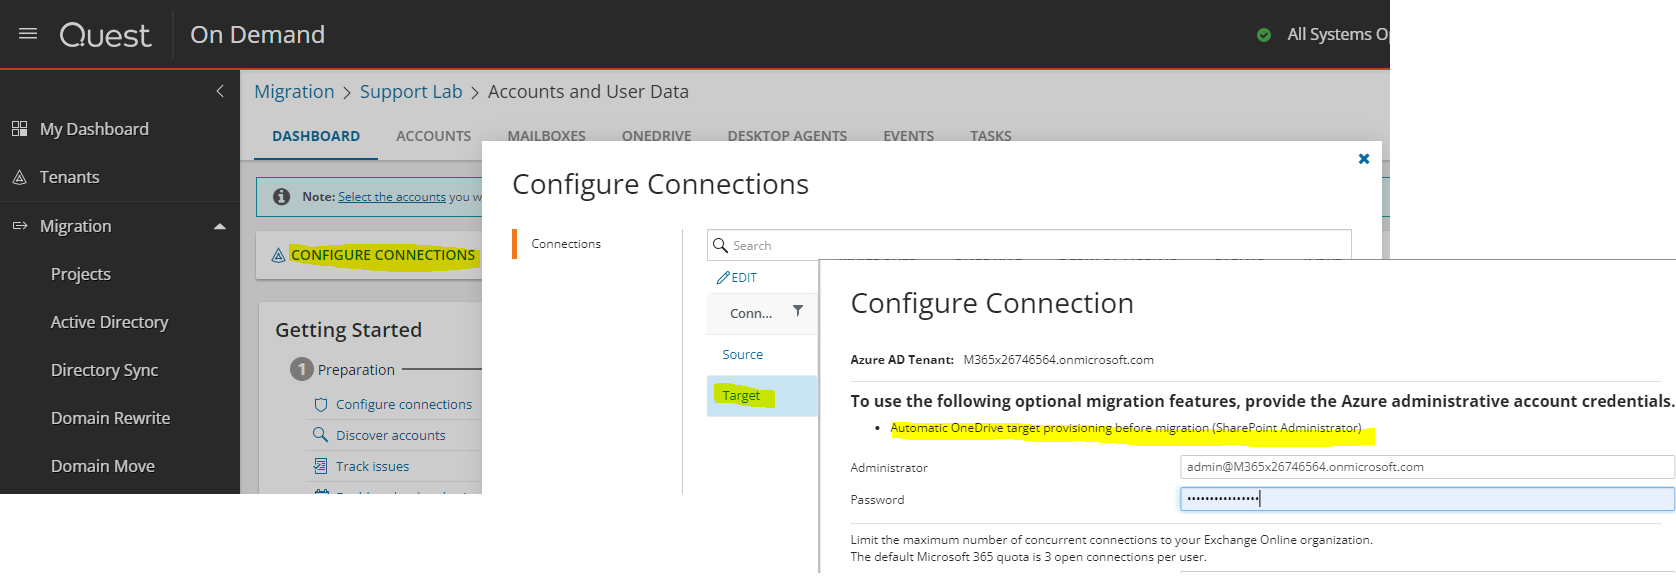Click the Discover accounts link

pos(390,435)
